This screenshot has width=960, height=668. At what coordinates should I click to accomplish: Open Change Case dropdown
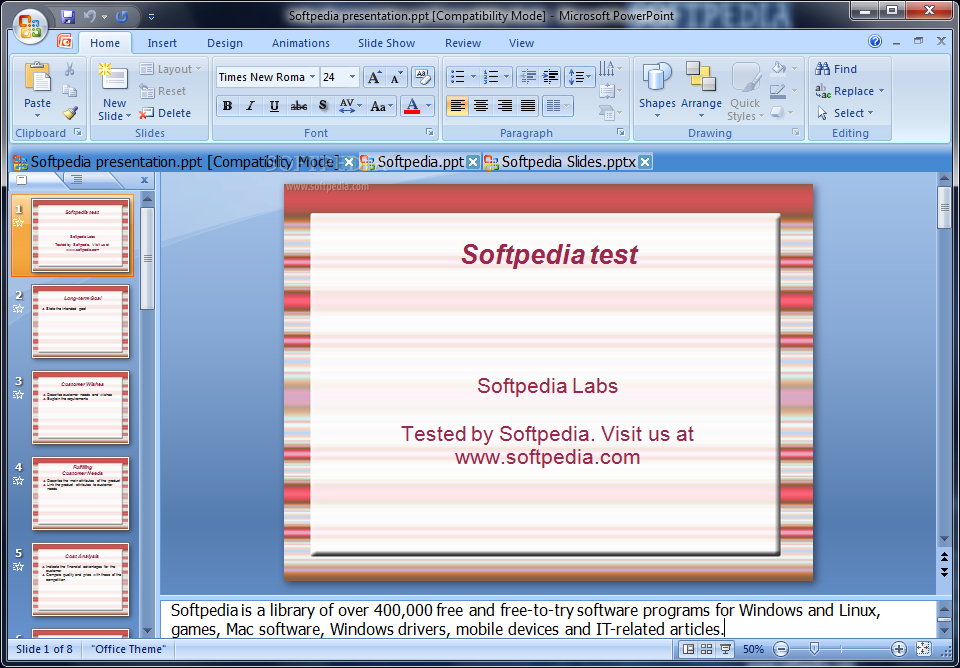point(382,106)
